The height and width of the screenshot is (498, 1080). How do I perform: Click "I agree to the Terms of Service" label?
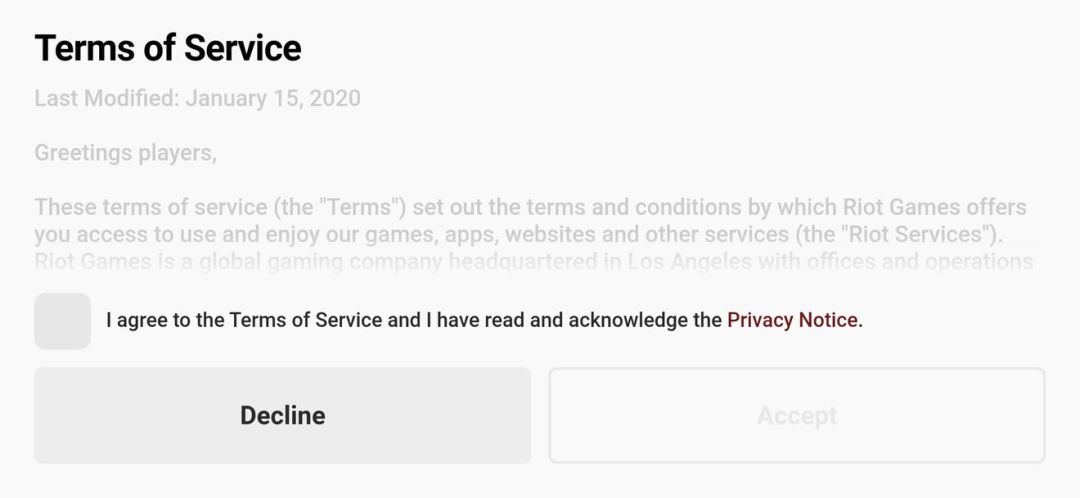[x=244, y=320]
